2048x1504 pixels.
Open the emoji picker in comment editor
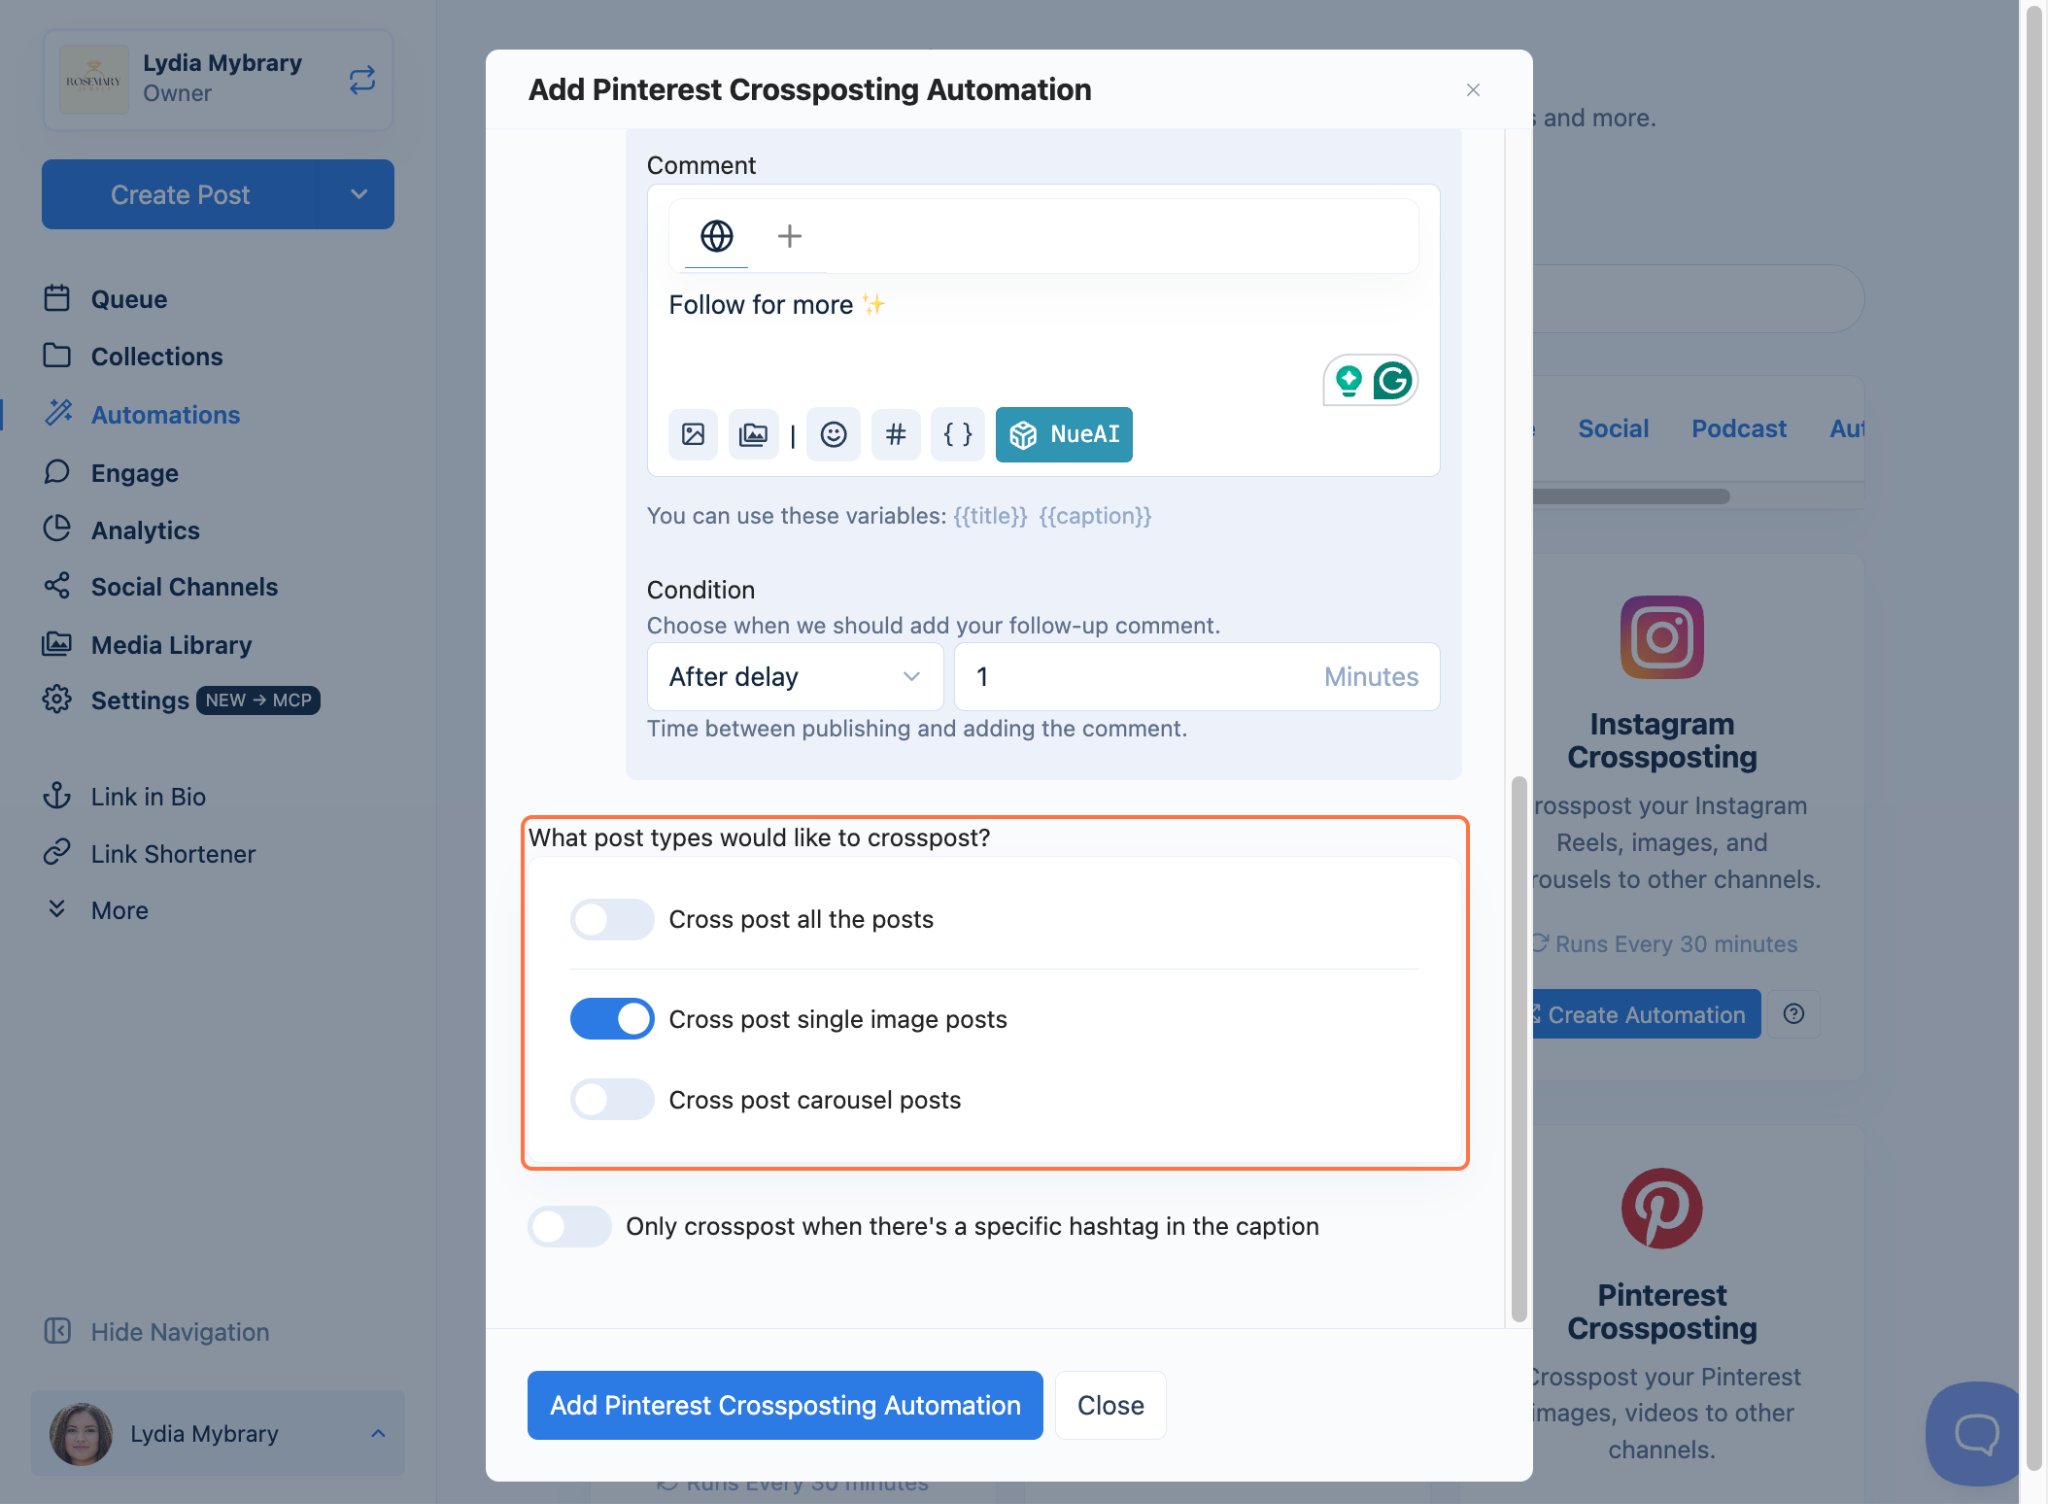[x=833, y=434]
